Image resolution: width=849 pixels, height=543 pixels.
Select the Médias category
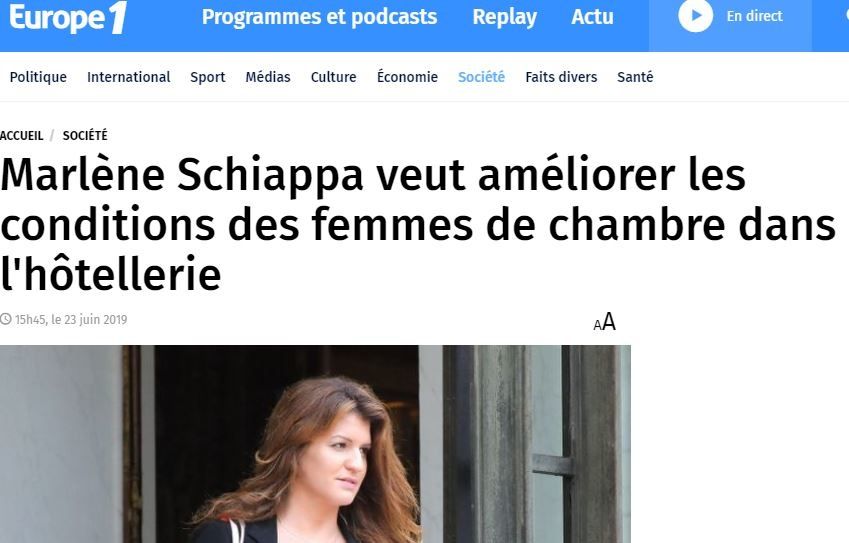268,77
